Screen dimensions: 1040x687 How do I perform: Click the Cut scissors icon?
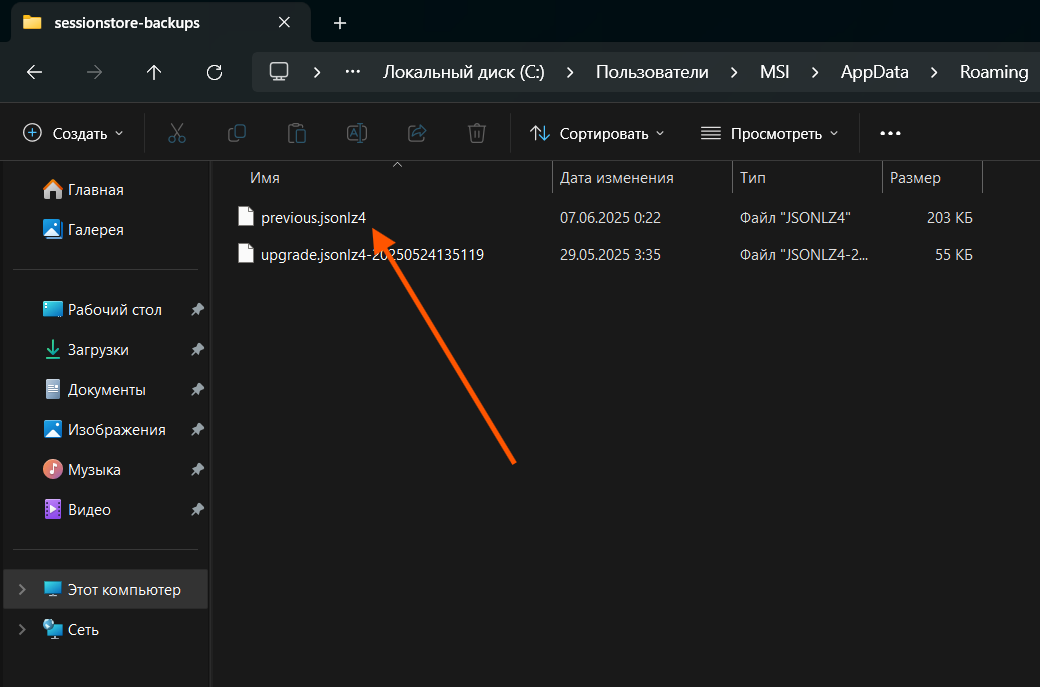tap(177, 133)
